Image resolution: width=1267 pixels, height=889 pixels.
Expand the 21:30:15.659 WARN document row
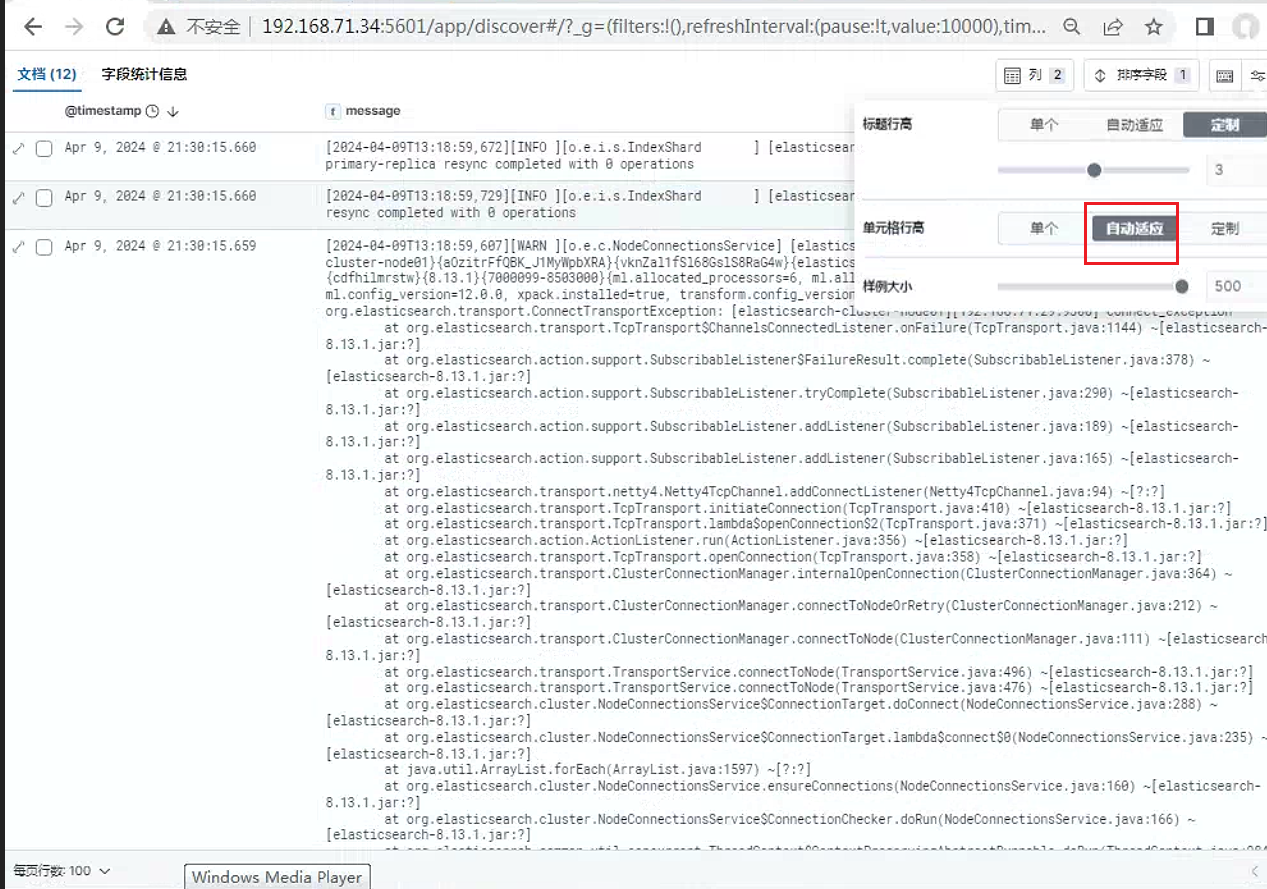(x=17, y=246)
